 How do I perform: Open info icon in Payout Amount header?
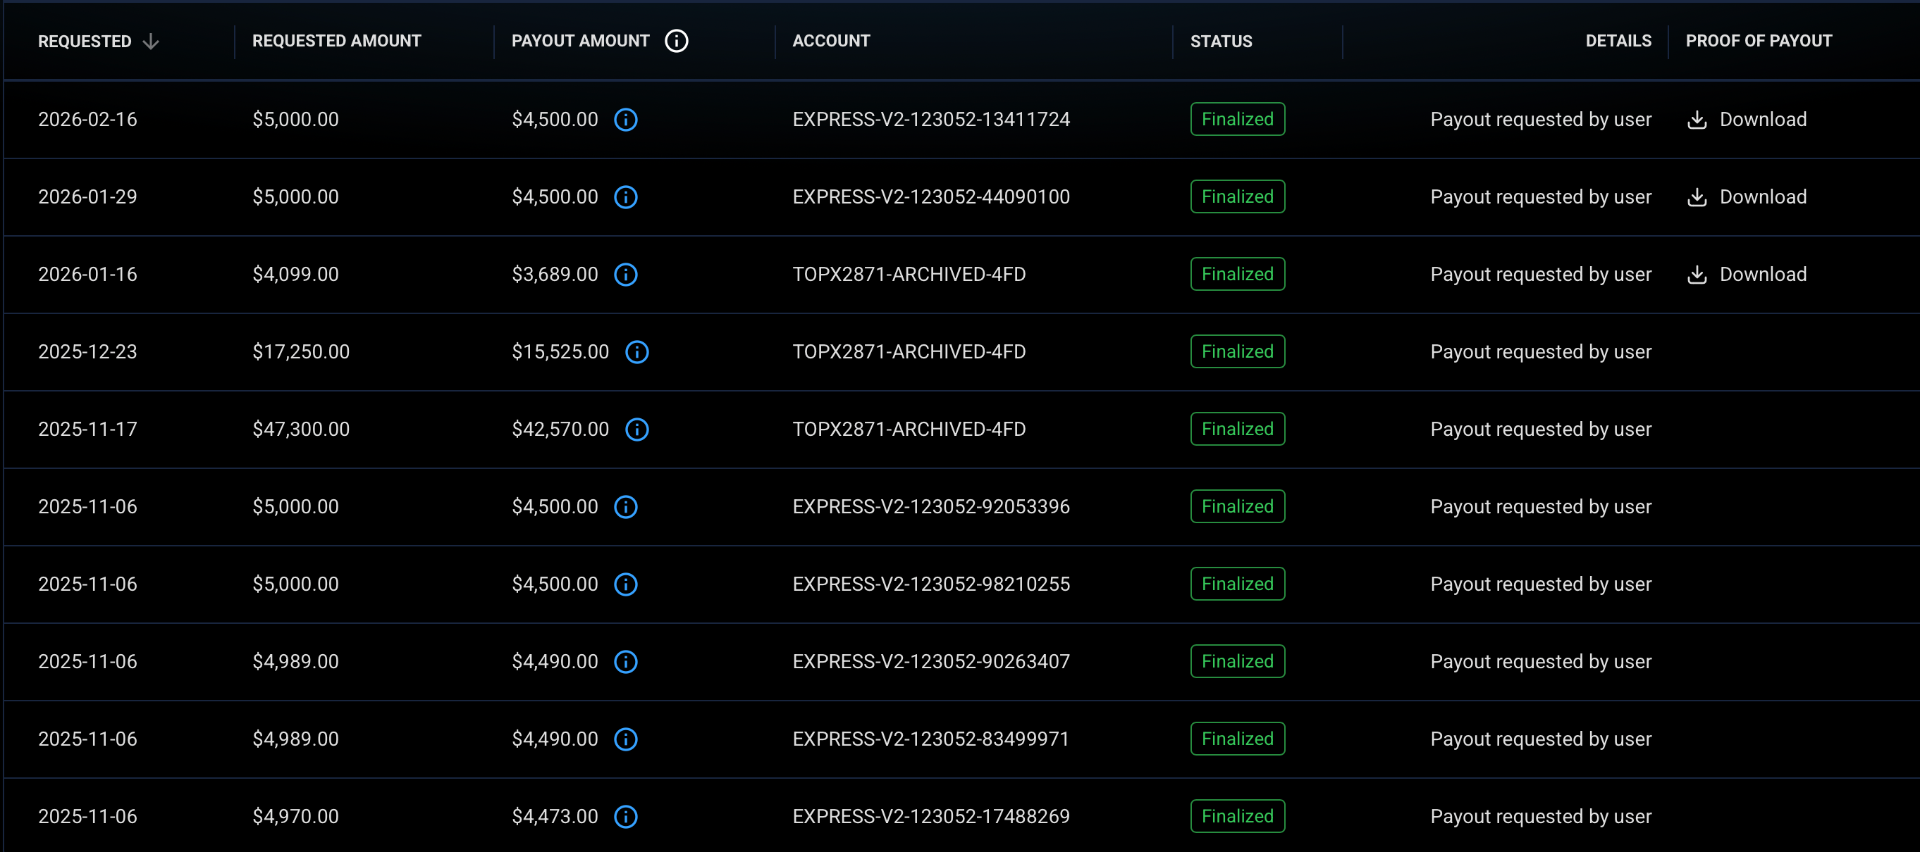677,41
